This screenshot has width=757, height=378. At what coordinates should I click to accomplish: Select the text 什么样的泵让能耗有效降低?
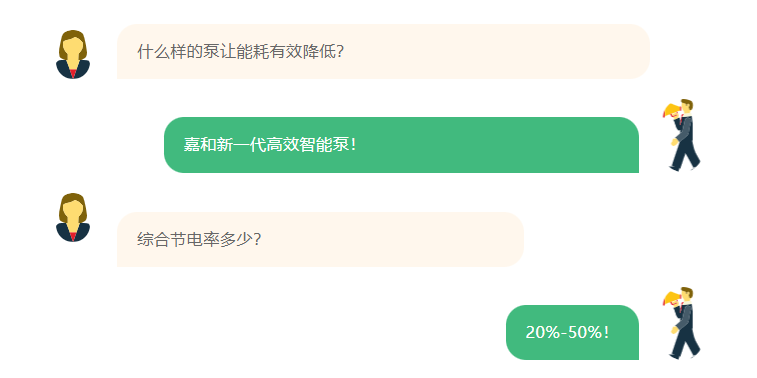240,51
